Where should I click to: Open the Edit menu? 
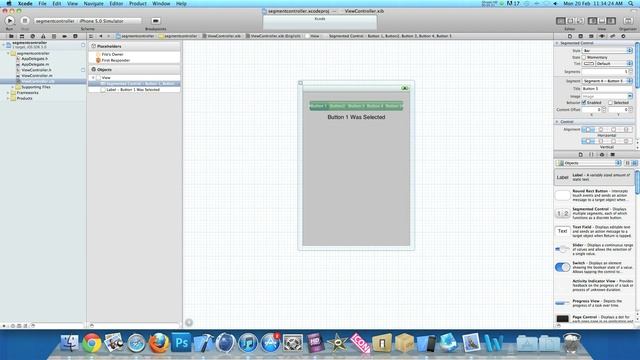point(57,3)
